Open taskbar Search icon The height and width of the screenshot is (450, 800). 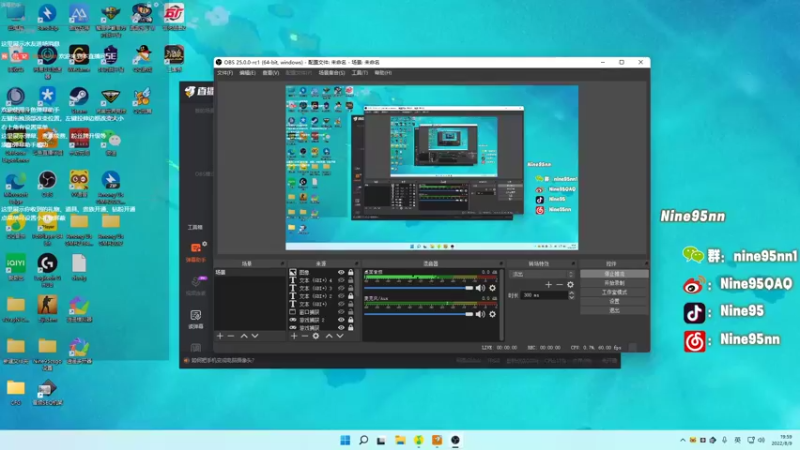point(363,440)
